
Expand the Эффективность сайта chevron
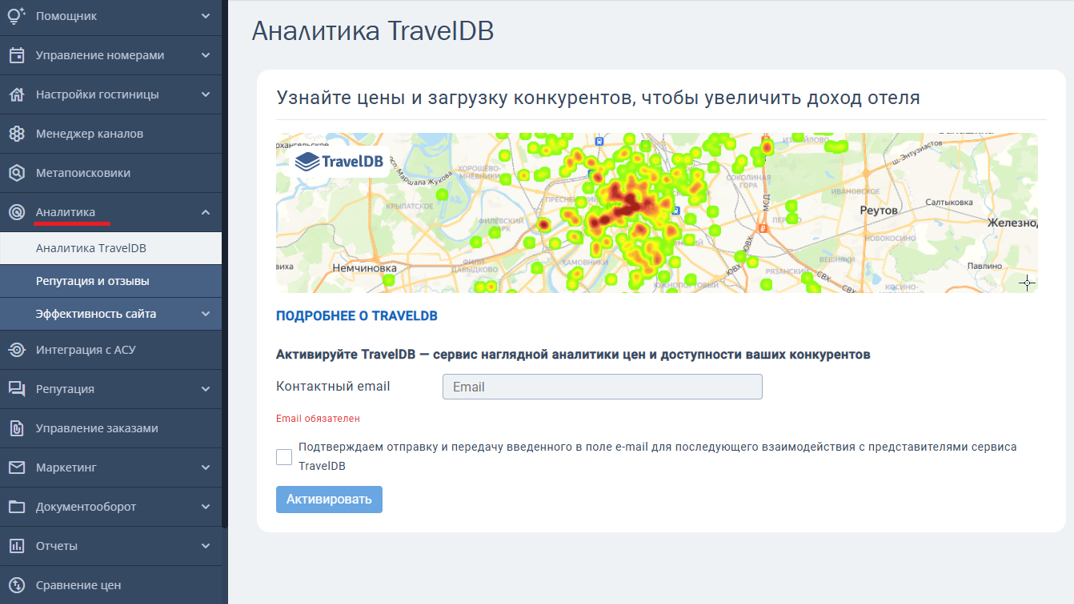click(205, 314)
